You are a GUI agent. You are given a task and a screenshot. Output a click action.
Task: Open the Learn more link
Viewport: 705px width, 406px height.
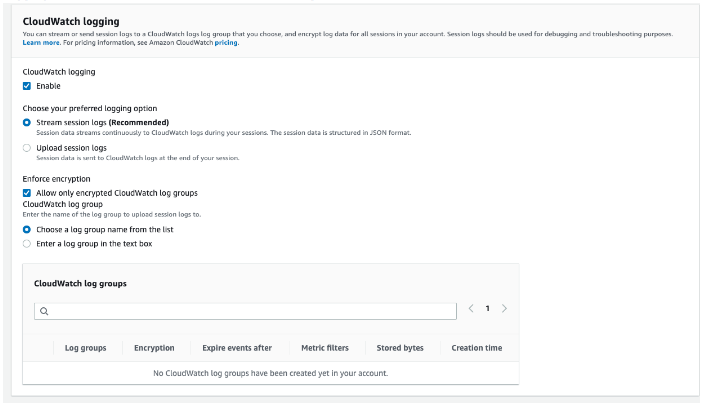click(x=43, y=43)
